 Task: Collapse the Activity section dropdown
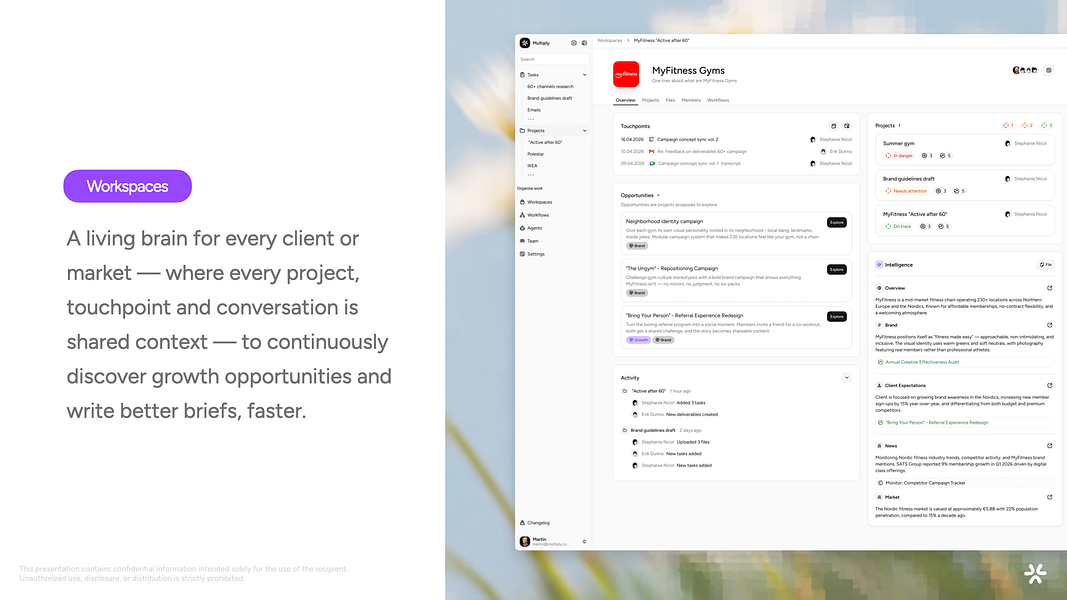point(847,378)
